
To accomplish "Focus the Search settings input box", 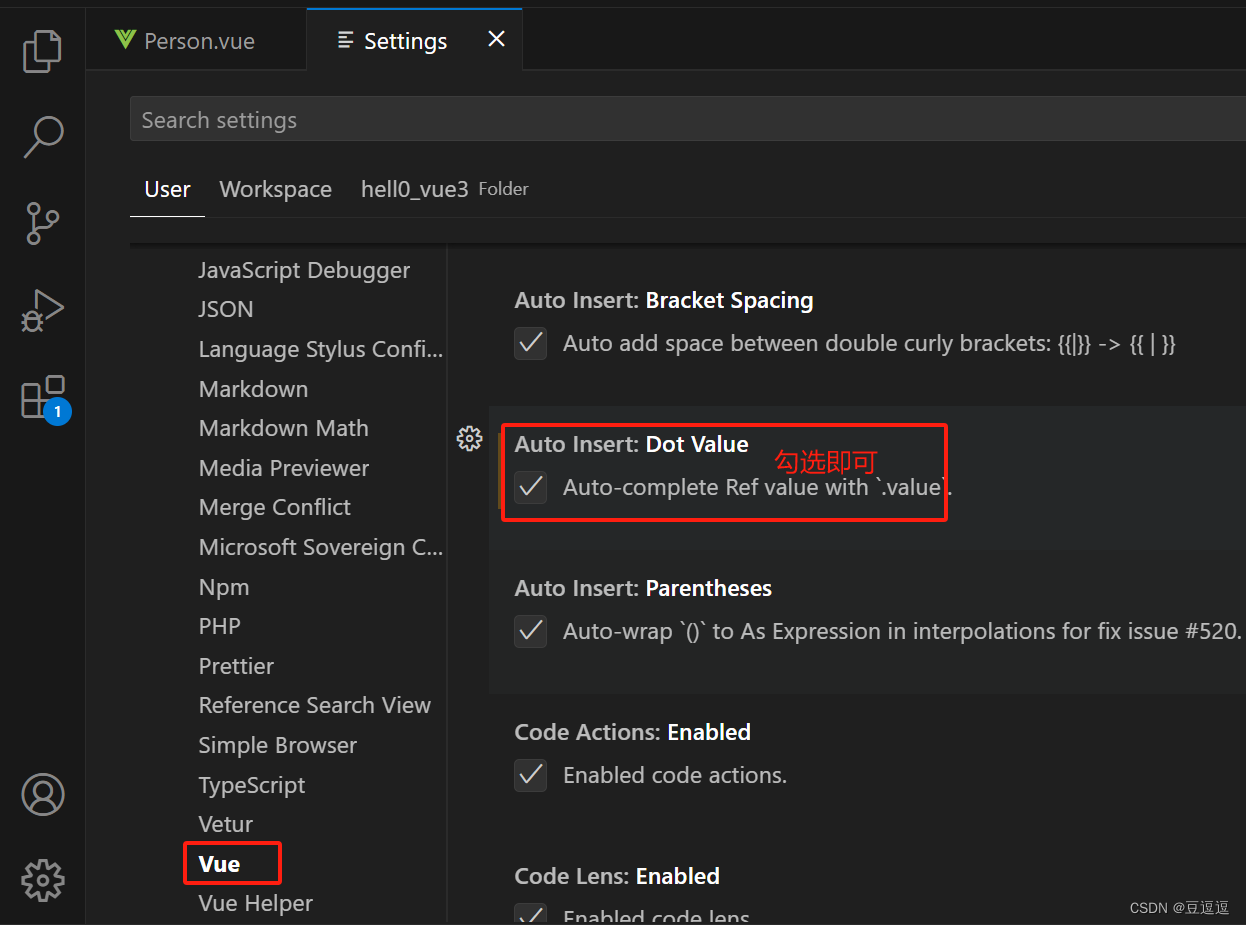I will tap(688, 120).
